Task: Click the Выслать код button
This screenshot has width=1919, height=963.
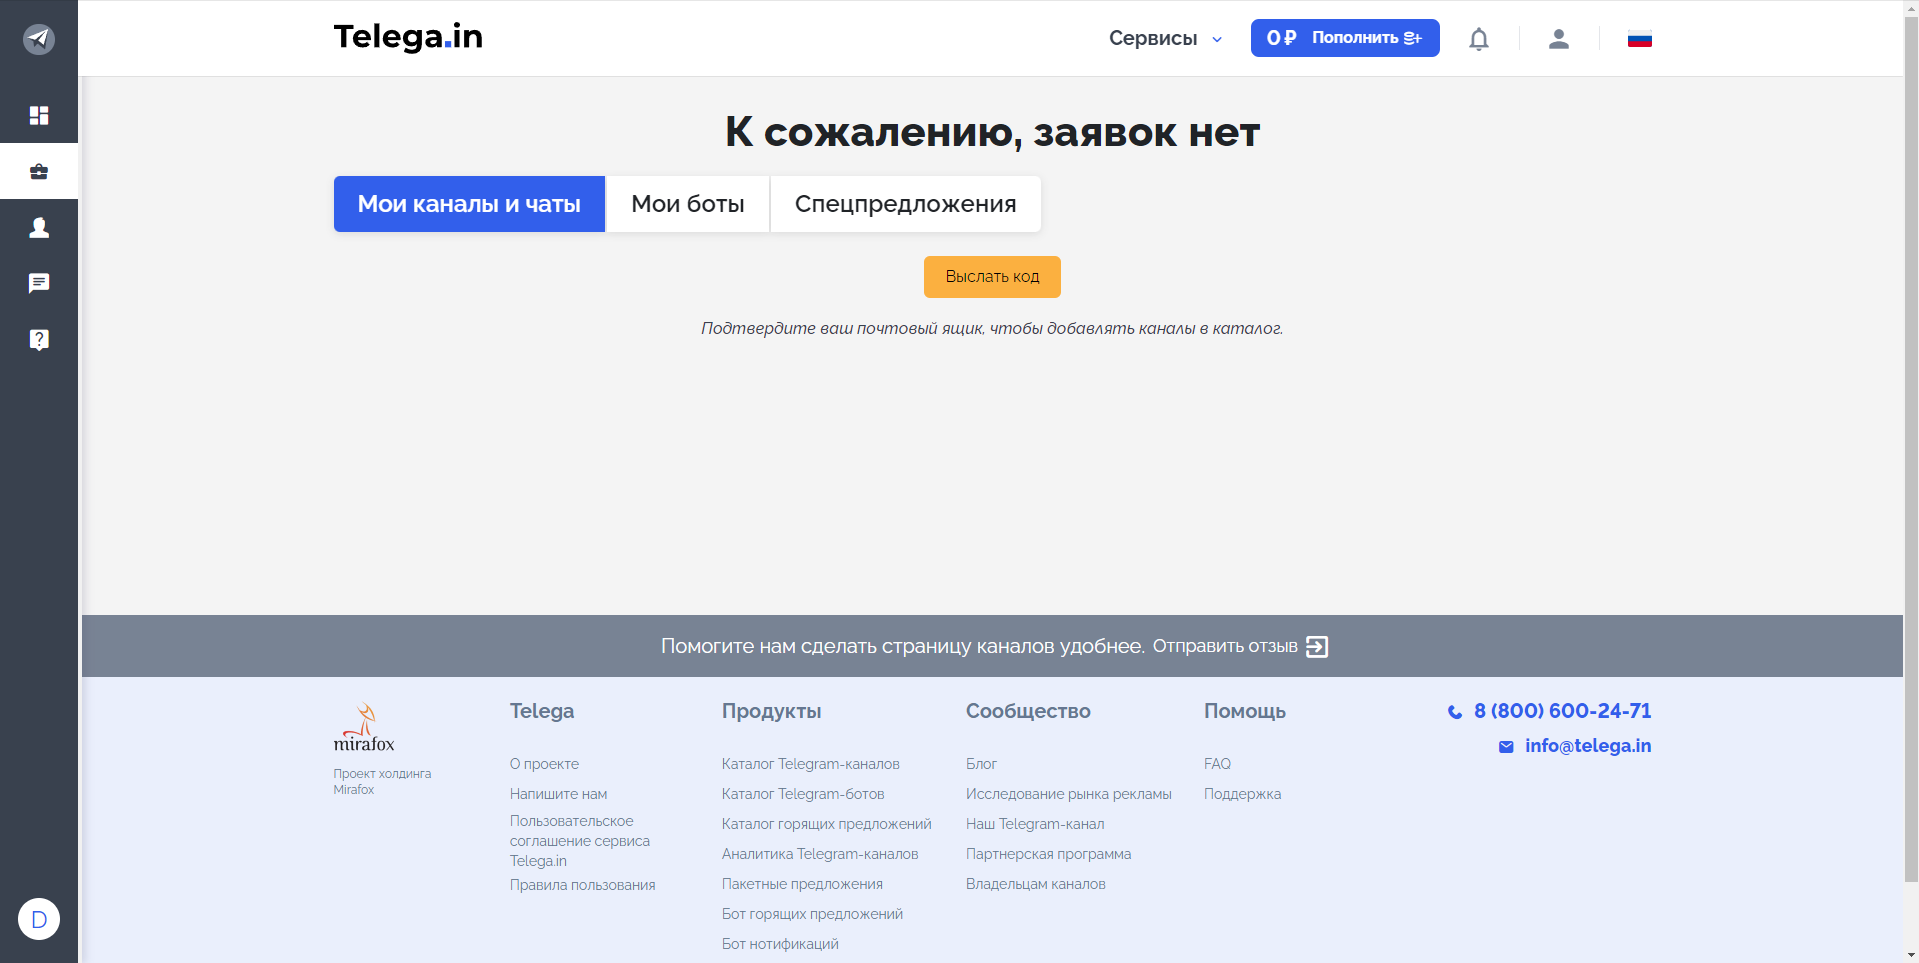Action: coord(992,277)
